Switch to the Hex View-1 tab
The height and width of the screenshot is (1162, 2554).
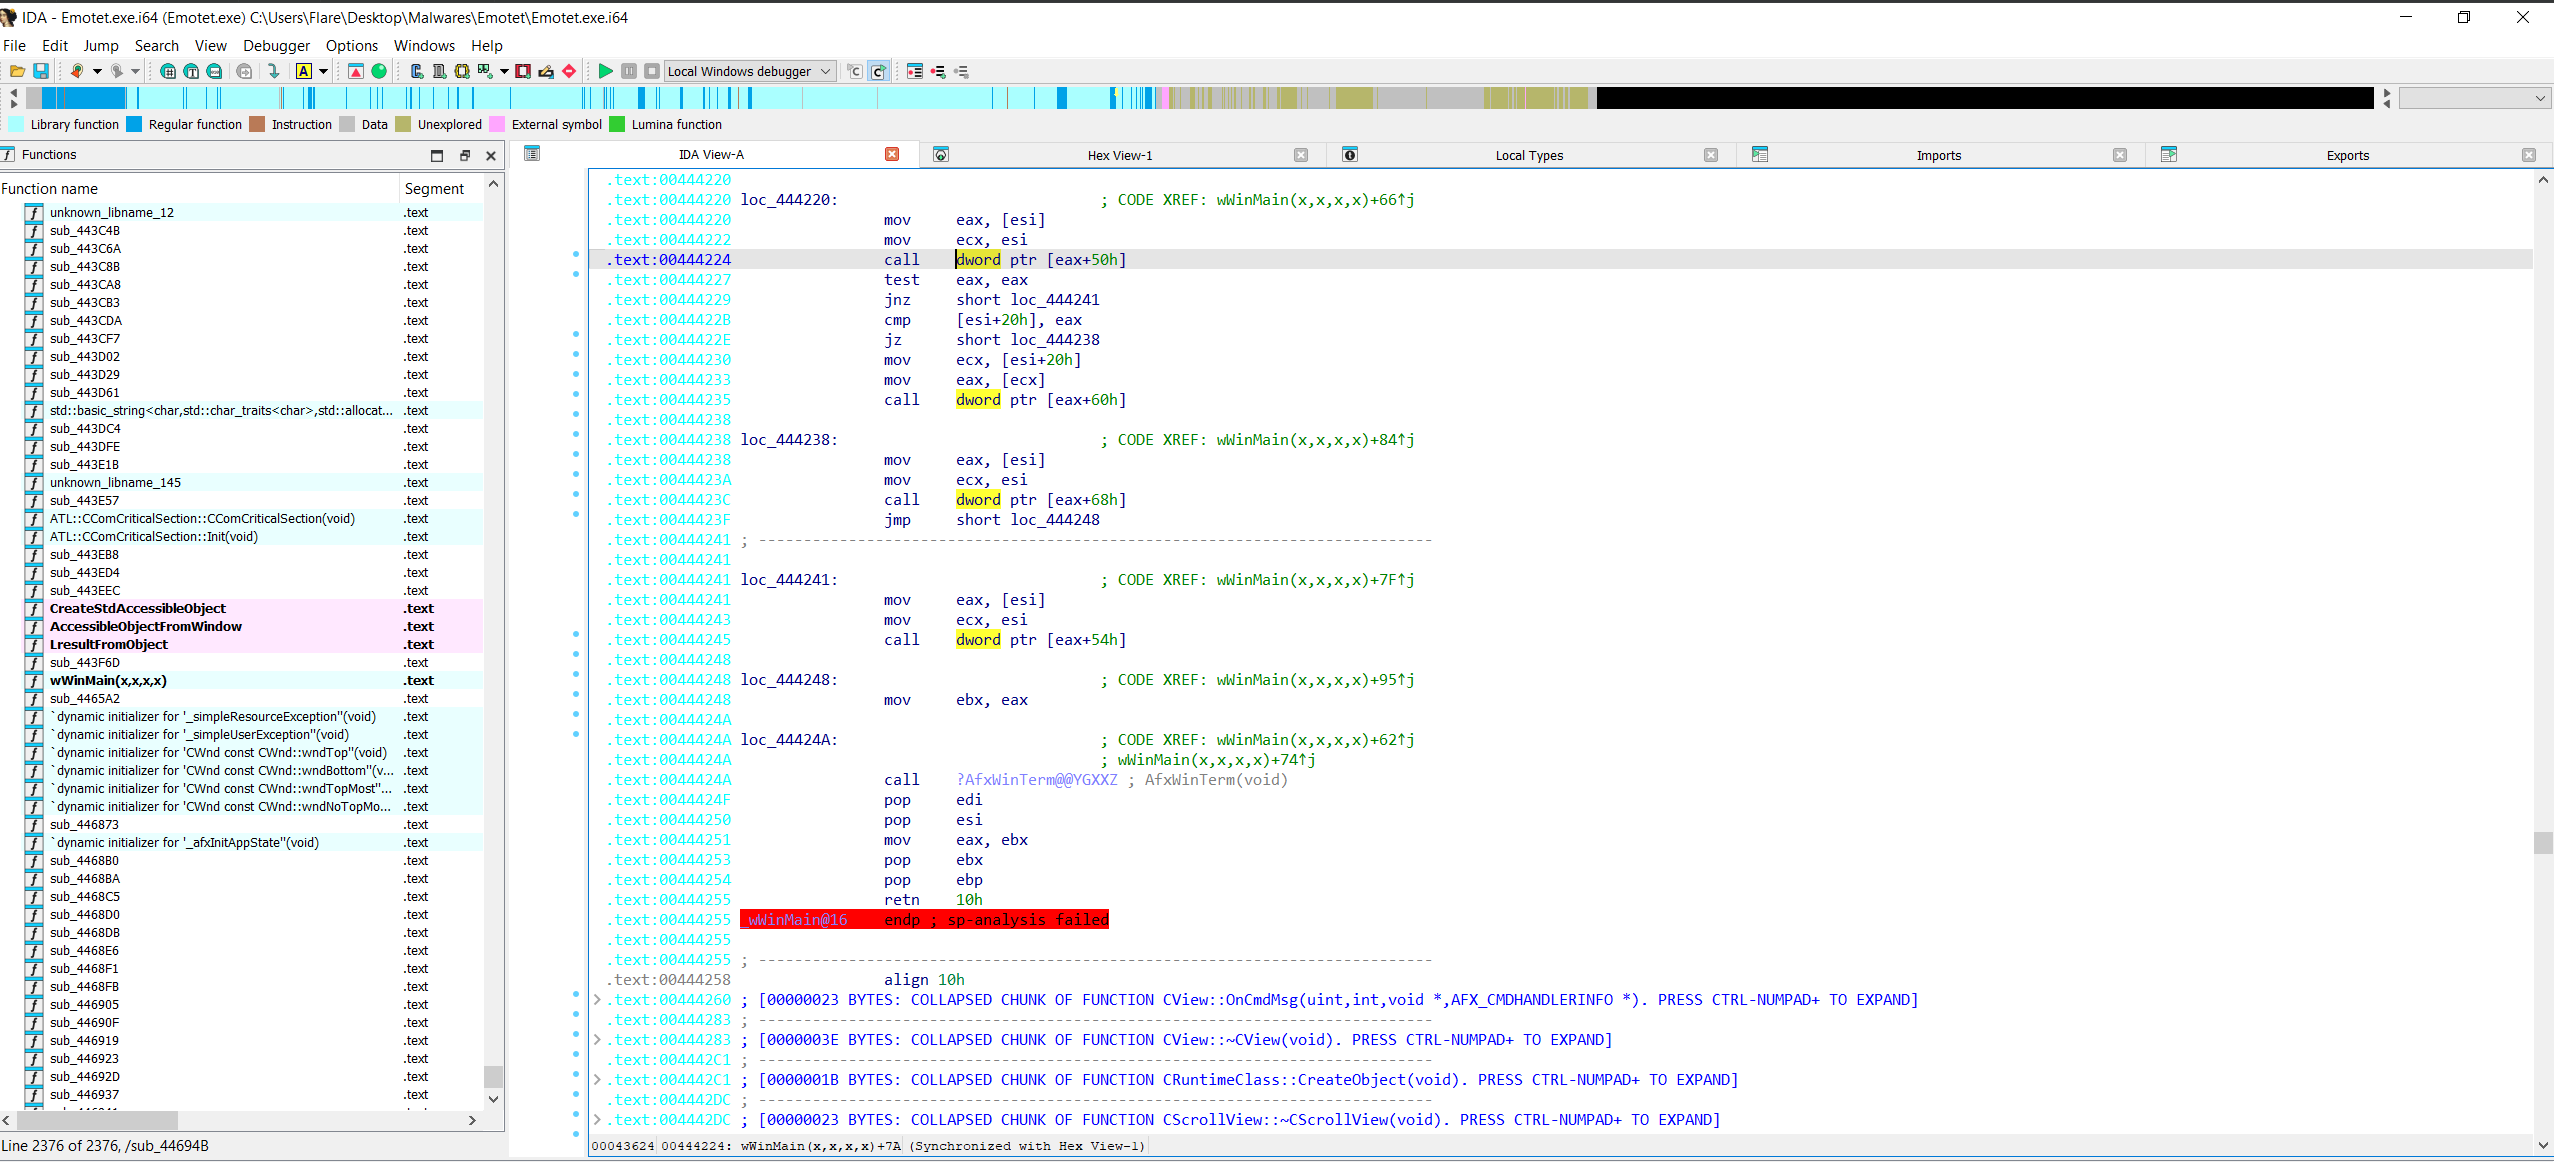coord(1120,155)
